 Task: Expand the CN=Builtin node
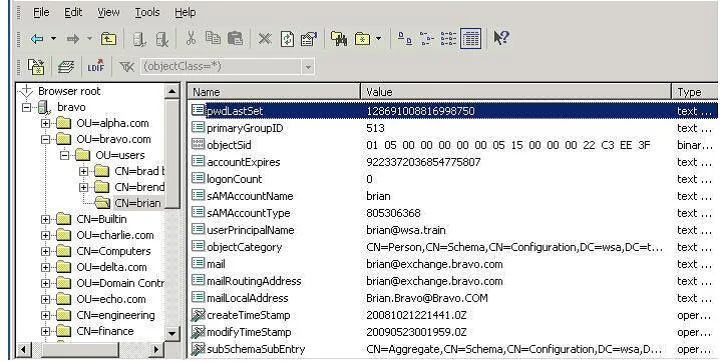coord(45,220)
